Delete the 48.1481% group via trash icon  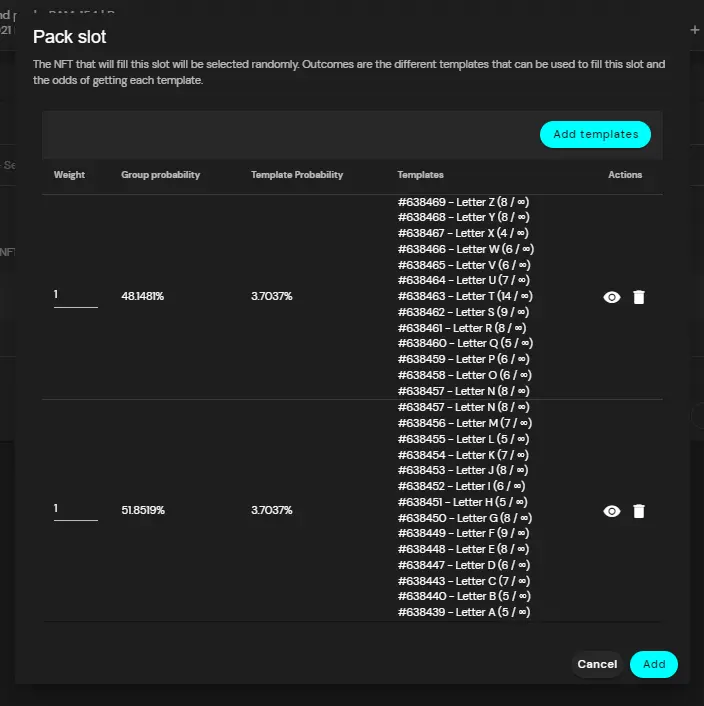[639, 297]
